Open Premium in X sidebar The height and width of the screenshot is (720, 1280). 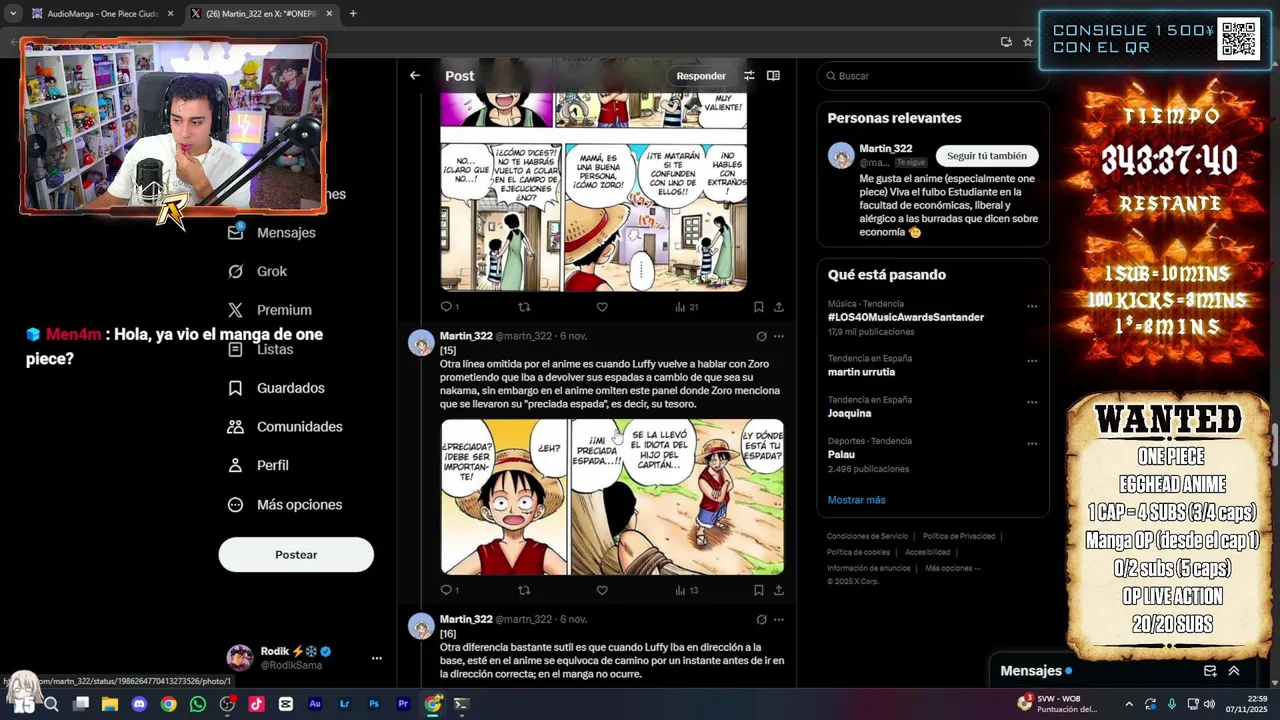[270, 310]
